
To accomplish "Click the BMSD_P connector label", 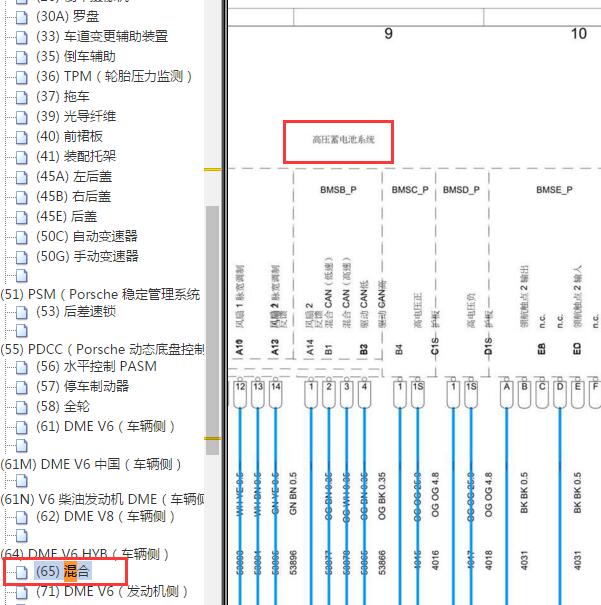I will (x=461, y=190).
